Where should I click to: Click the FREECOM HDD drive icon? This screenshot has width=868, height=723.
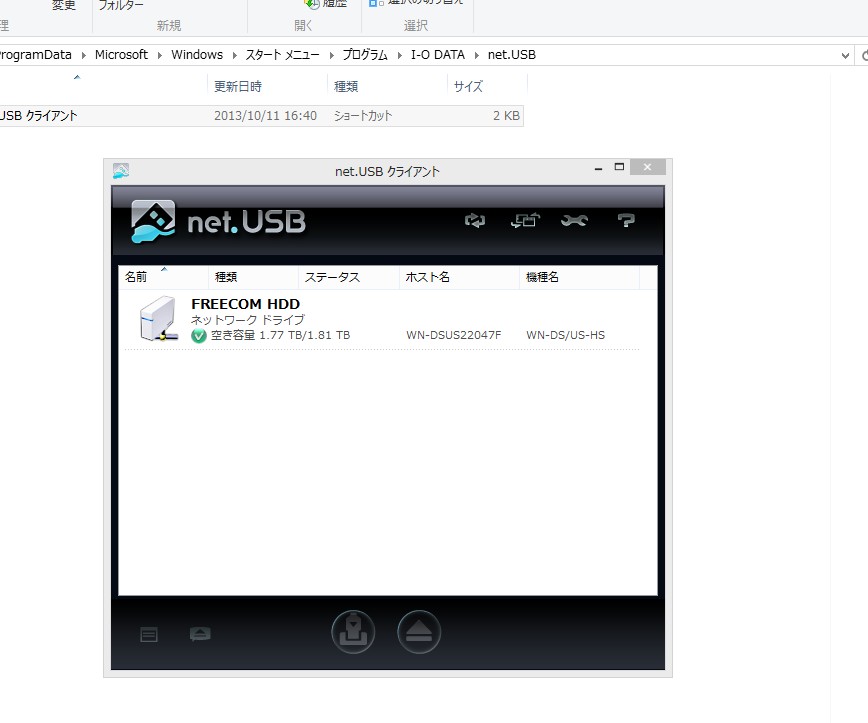pyautogui.click(x=158, y=319)
